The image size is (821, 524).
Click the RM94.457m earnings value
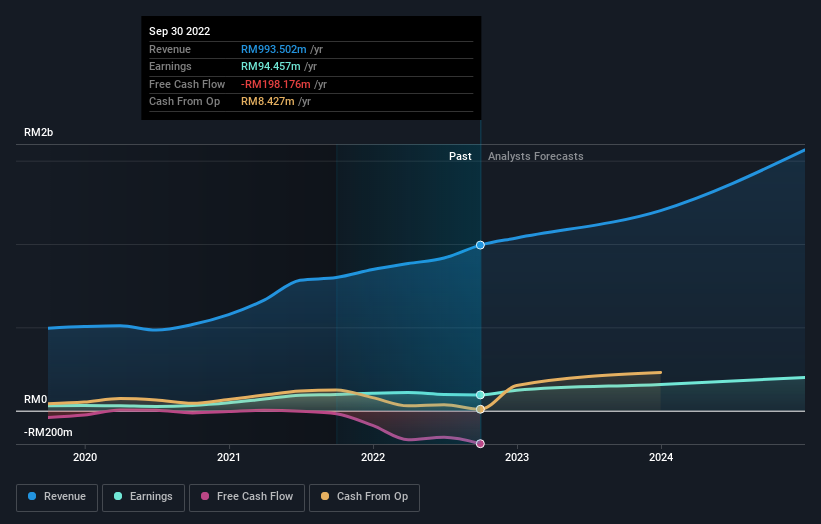pos(271,66)
